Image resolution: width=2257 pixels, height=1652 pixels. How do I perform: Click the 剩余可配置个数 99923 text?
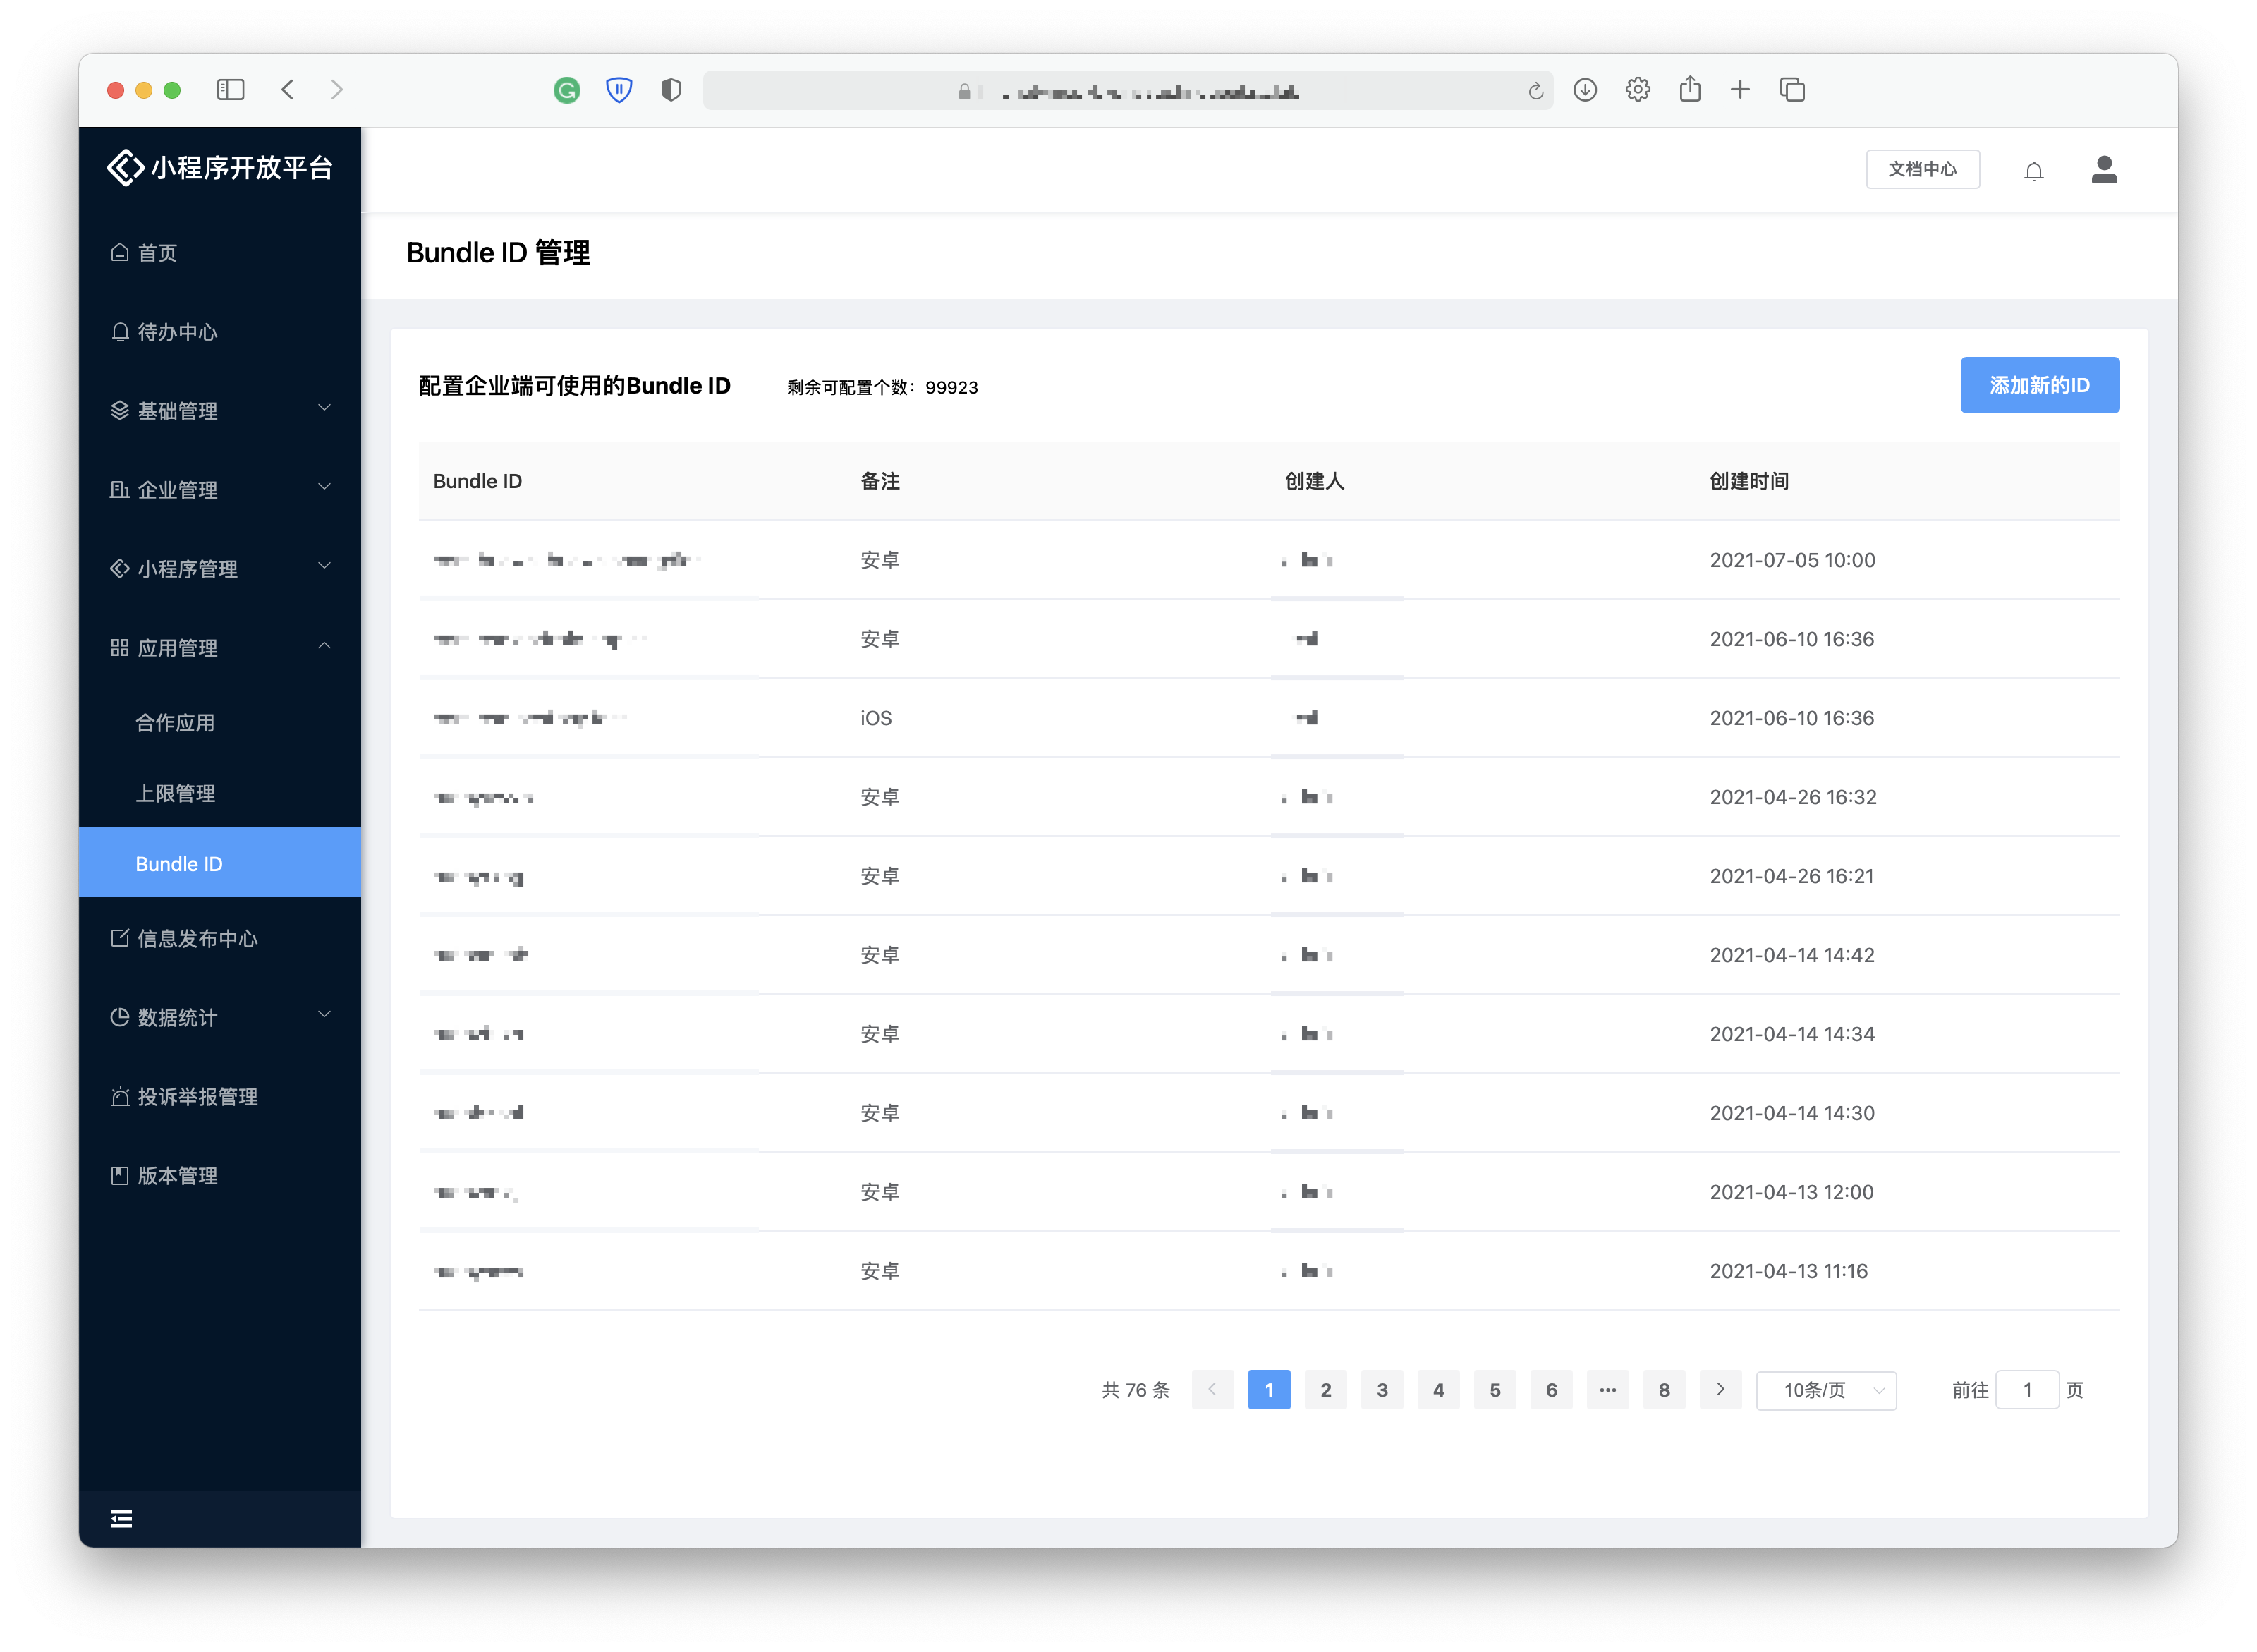[x=882, y=387]
